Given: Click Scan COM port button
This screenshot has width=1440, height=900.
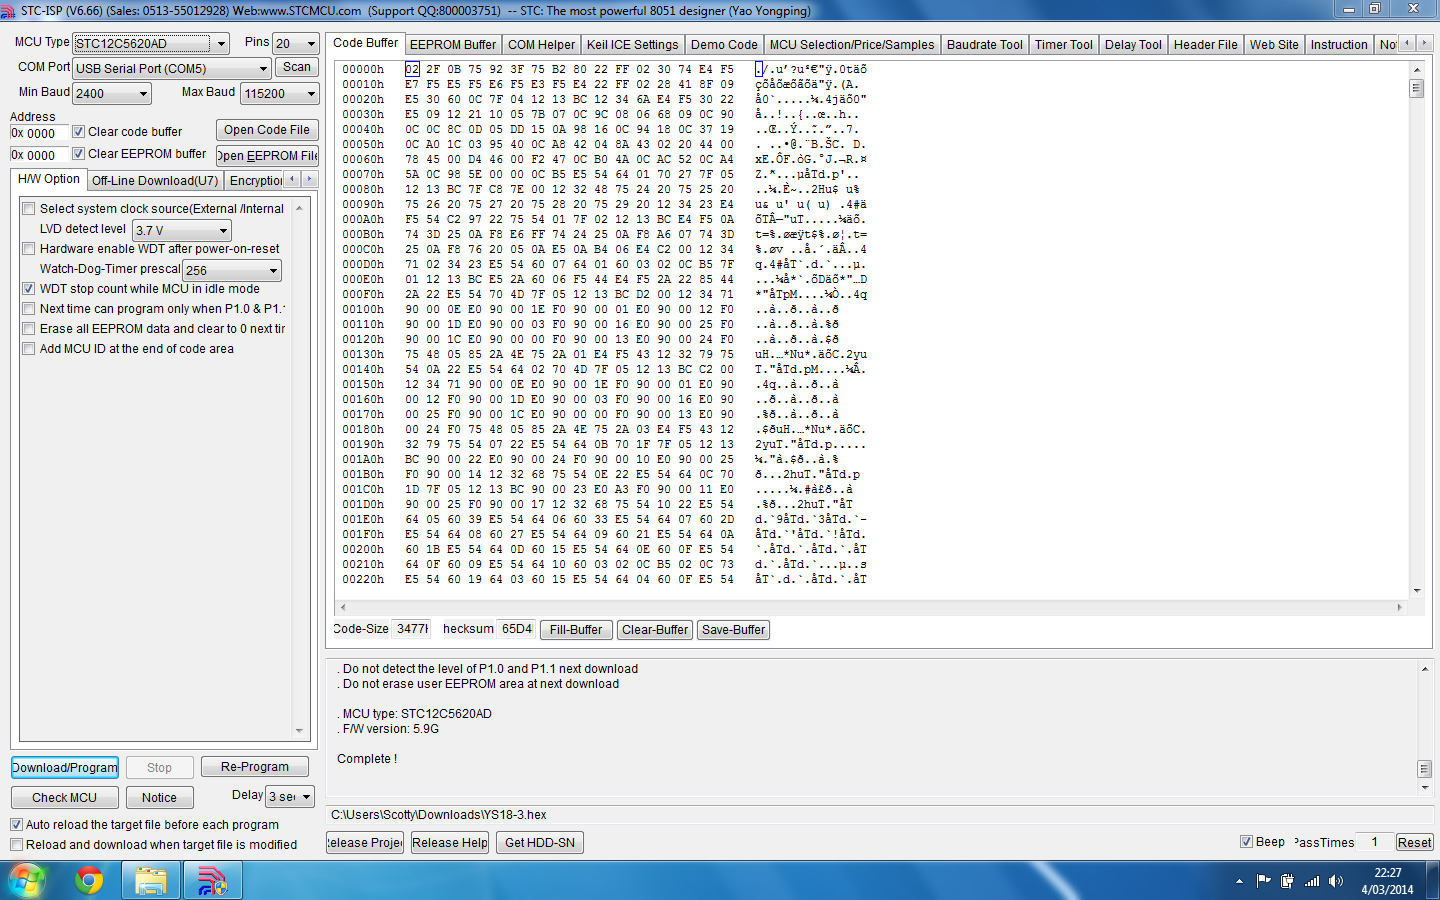Looking at the screenshot, I should [x=297, y=67].
